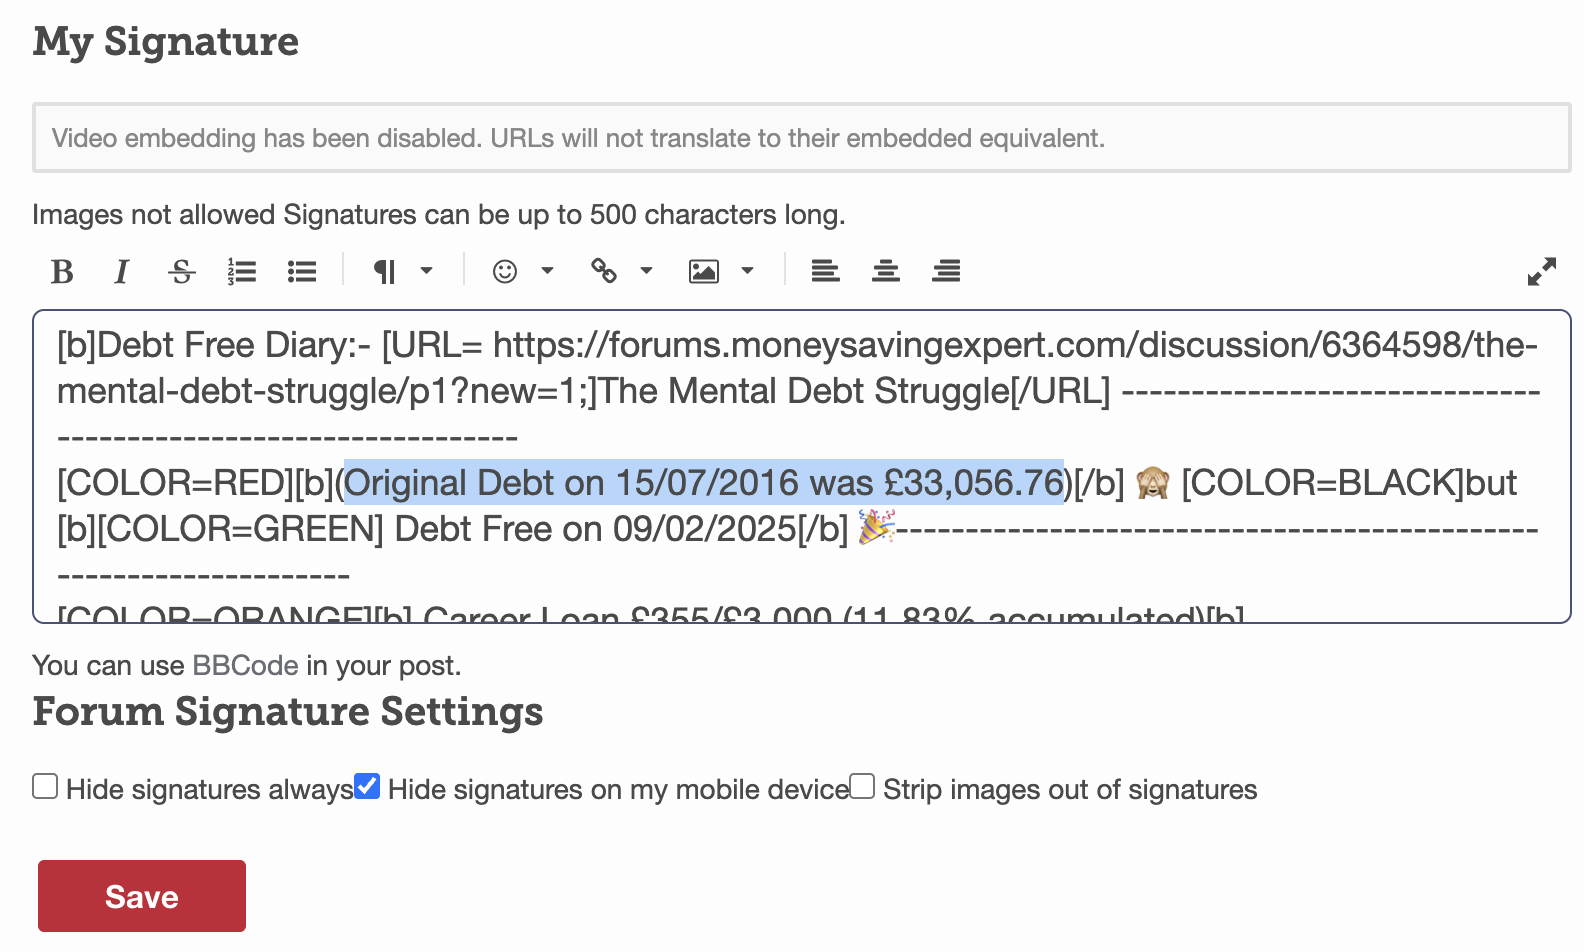
Task: Uncheck Hide signatures on my mobile device
Action: pos(367,786)
